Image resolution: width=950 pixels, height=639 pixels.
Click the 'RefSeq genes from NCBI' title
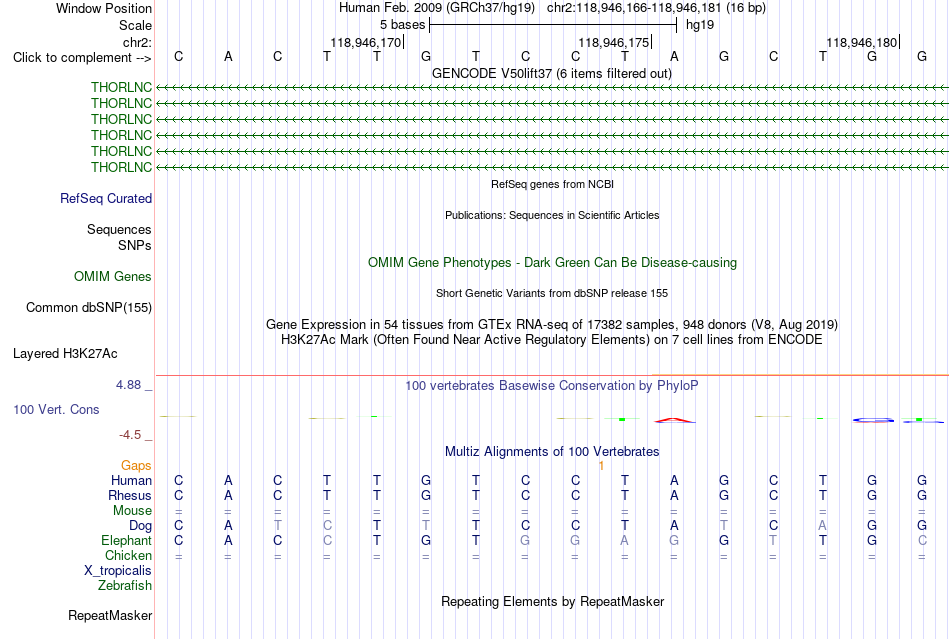(552, 184)
